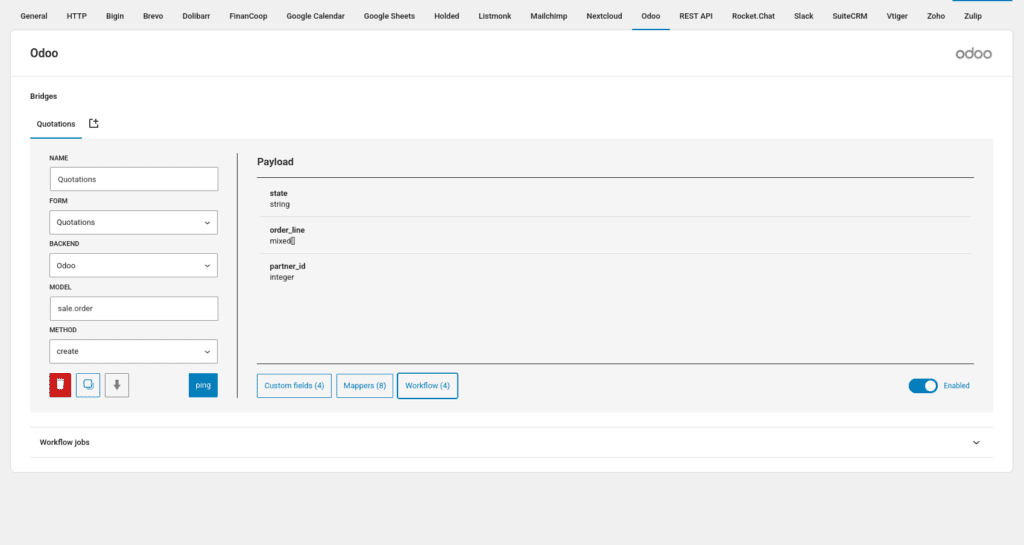Open the Vtiger tab
Image resolution: width=1024 pixels, height=545 pixels.
click(x=897, y=16)
